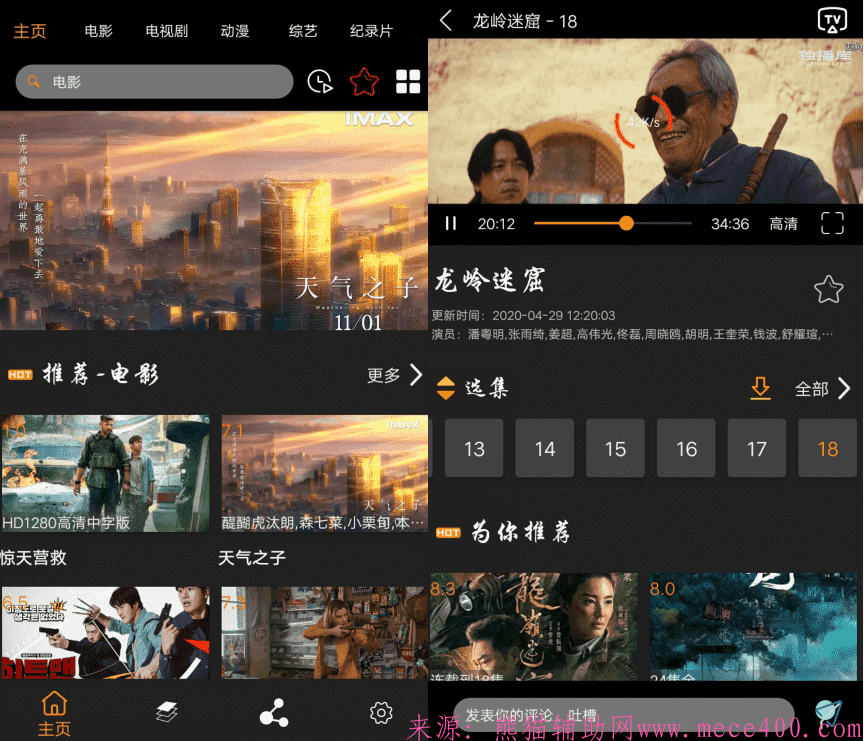Change video quality 高清
The height and width of the screenshot is (741, 864).
(x=783, y=223)
